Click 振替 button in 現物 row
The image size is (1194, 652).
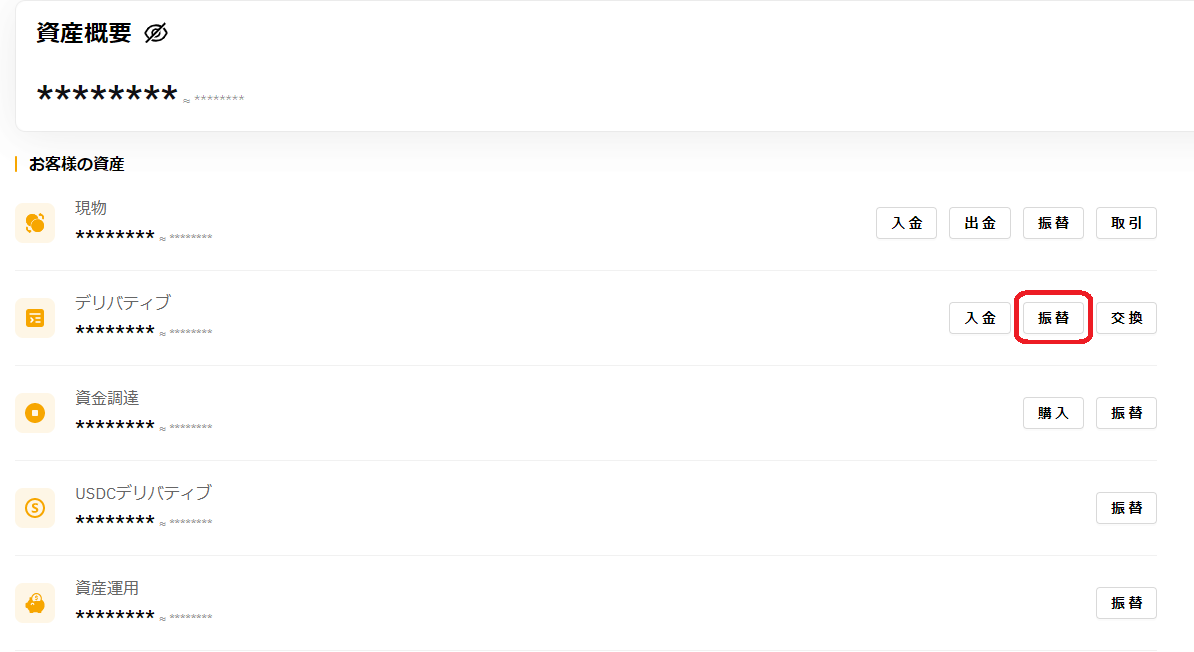point(1053,223)
